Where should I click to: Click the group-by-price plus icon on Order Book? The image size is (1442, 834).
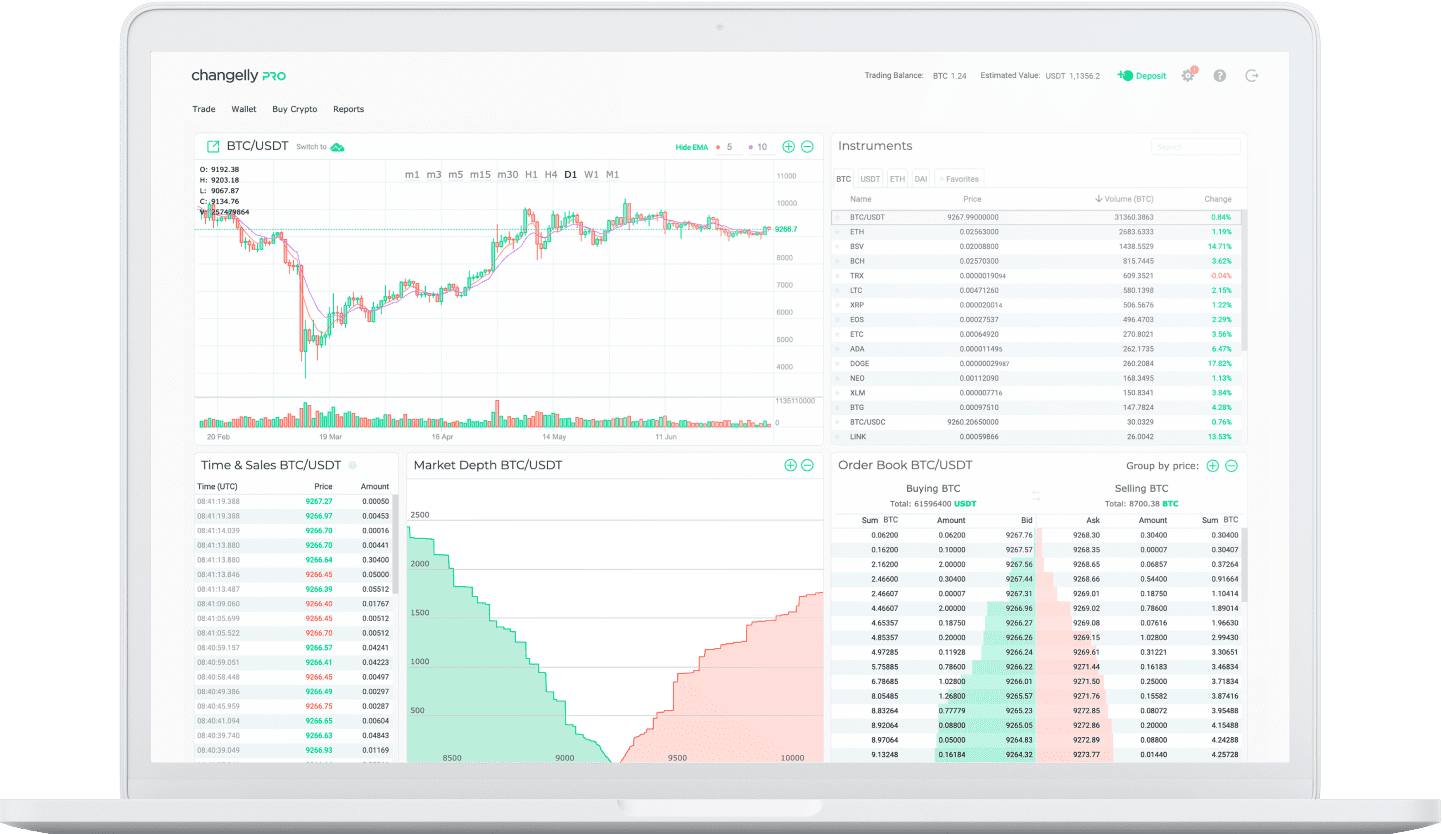[x=1212, y=466]
